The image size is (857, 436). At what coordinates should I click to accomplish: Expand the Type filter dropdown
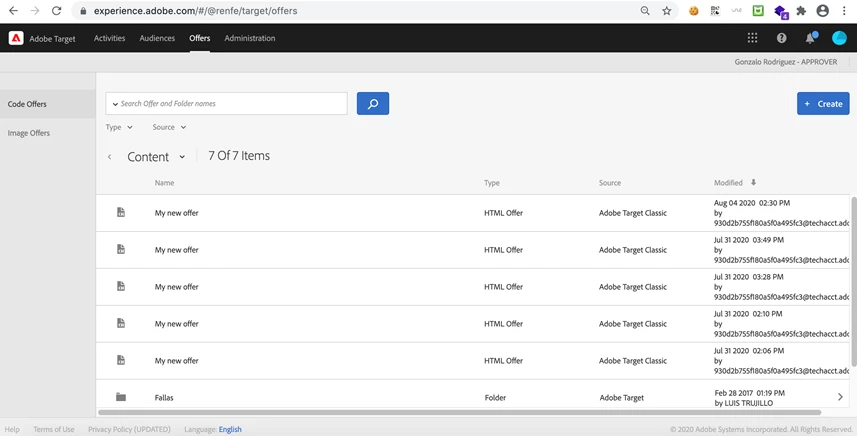click(119, 127)
